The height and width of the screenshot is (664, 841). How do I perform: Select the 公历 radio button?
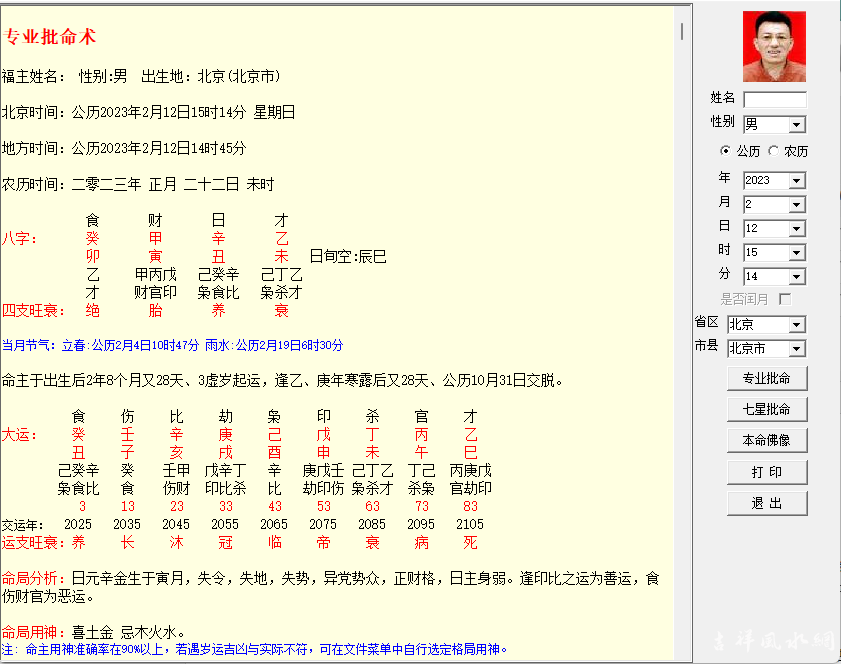click(726, 151)
